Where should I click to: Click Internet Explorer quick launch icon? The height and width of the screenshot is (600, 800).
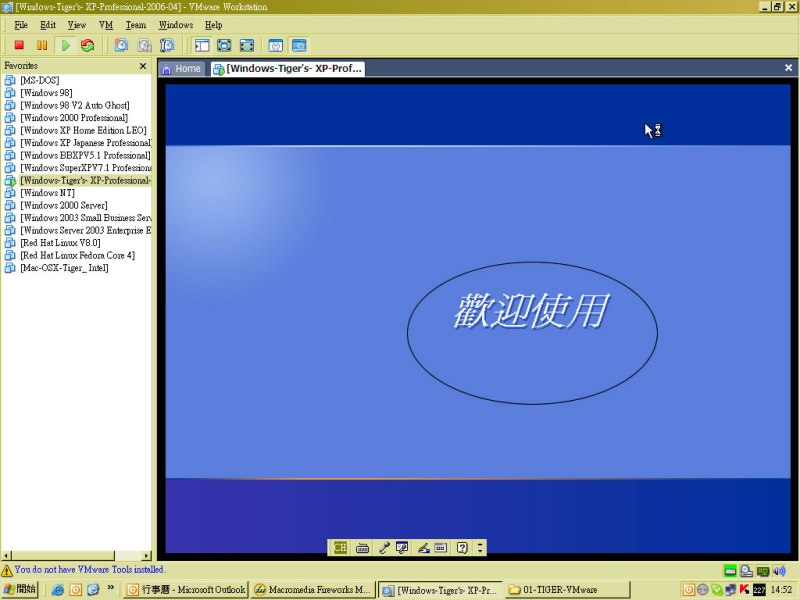[58, 590]
